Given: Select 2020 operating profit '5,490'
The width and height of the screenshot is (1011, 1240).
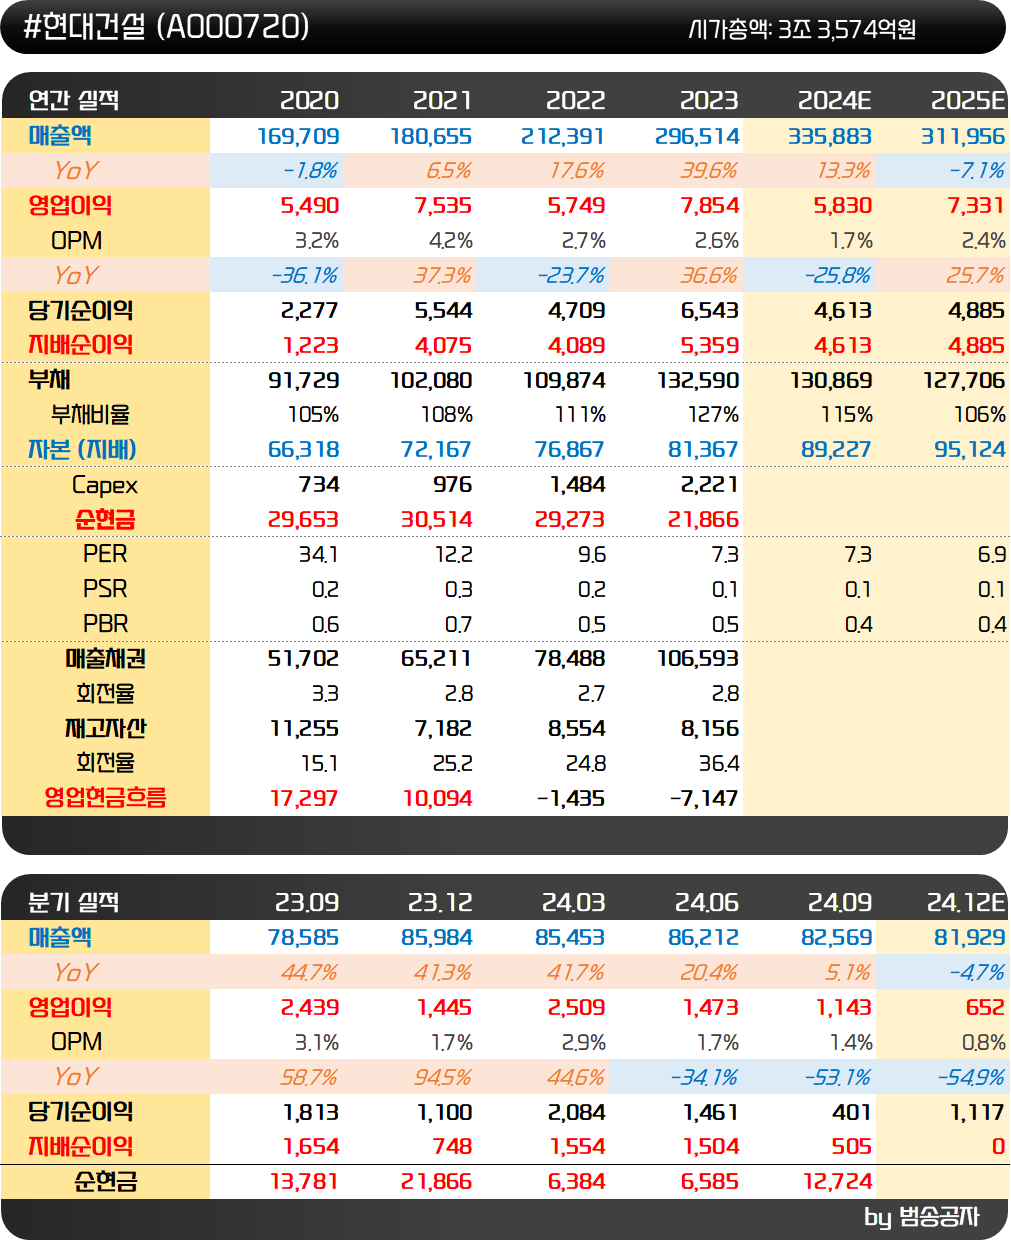Looking at the screenshot, I should click(310, 205).
